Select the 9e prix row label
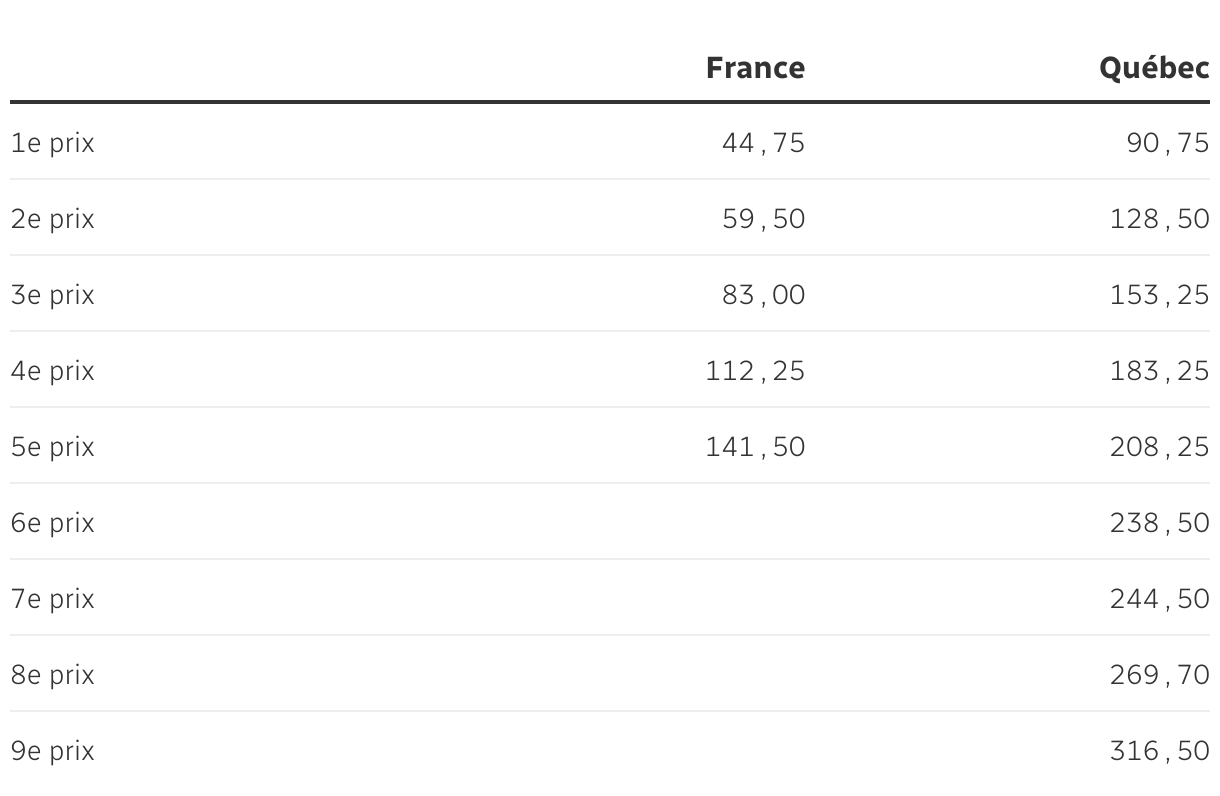 (x=53, y=751)
